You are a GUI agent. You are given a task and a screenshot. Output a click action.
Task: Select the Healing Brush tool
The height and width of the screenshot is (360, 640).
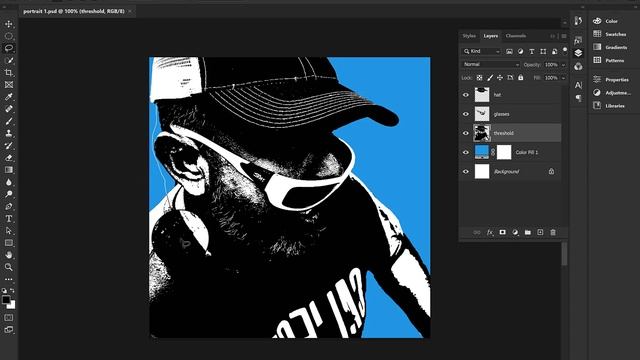[9, 109]
